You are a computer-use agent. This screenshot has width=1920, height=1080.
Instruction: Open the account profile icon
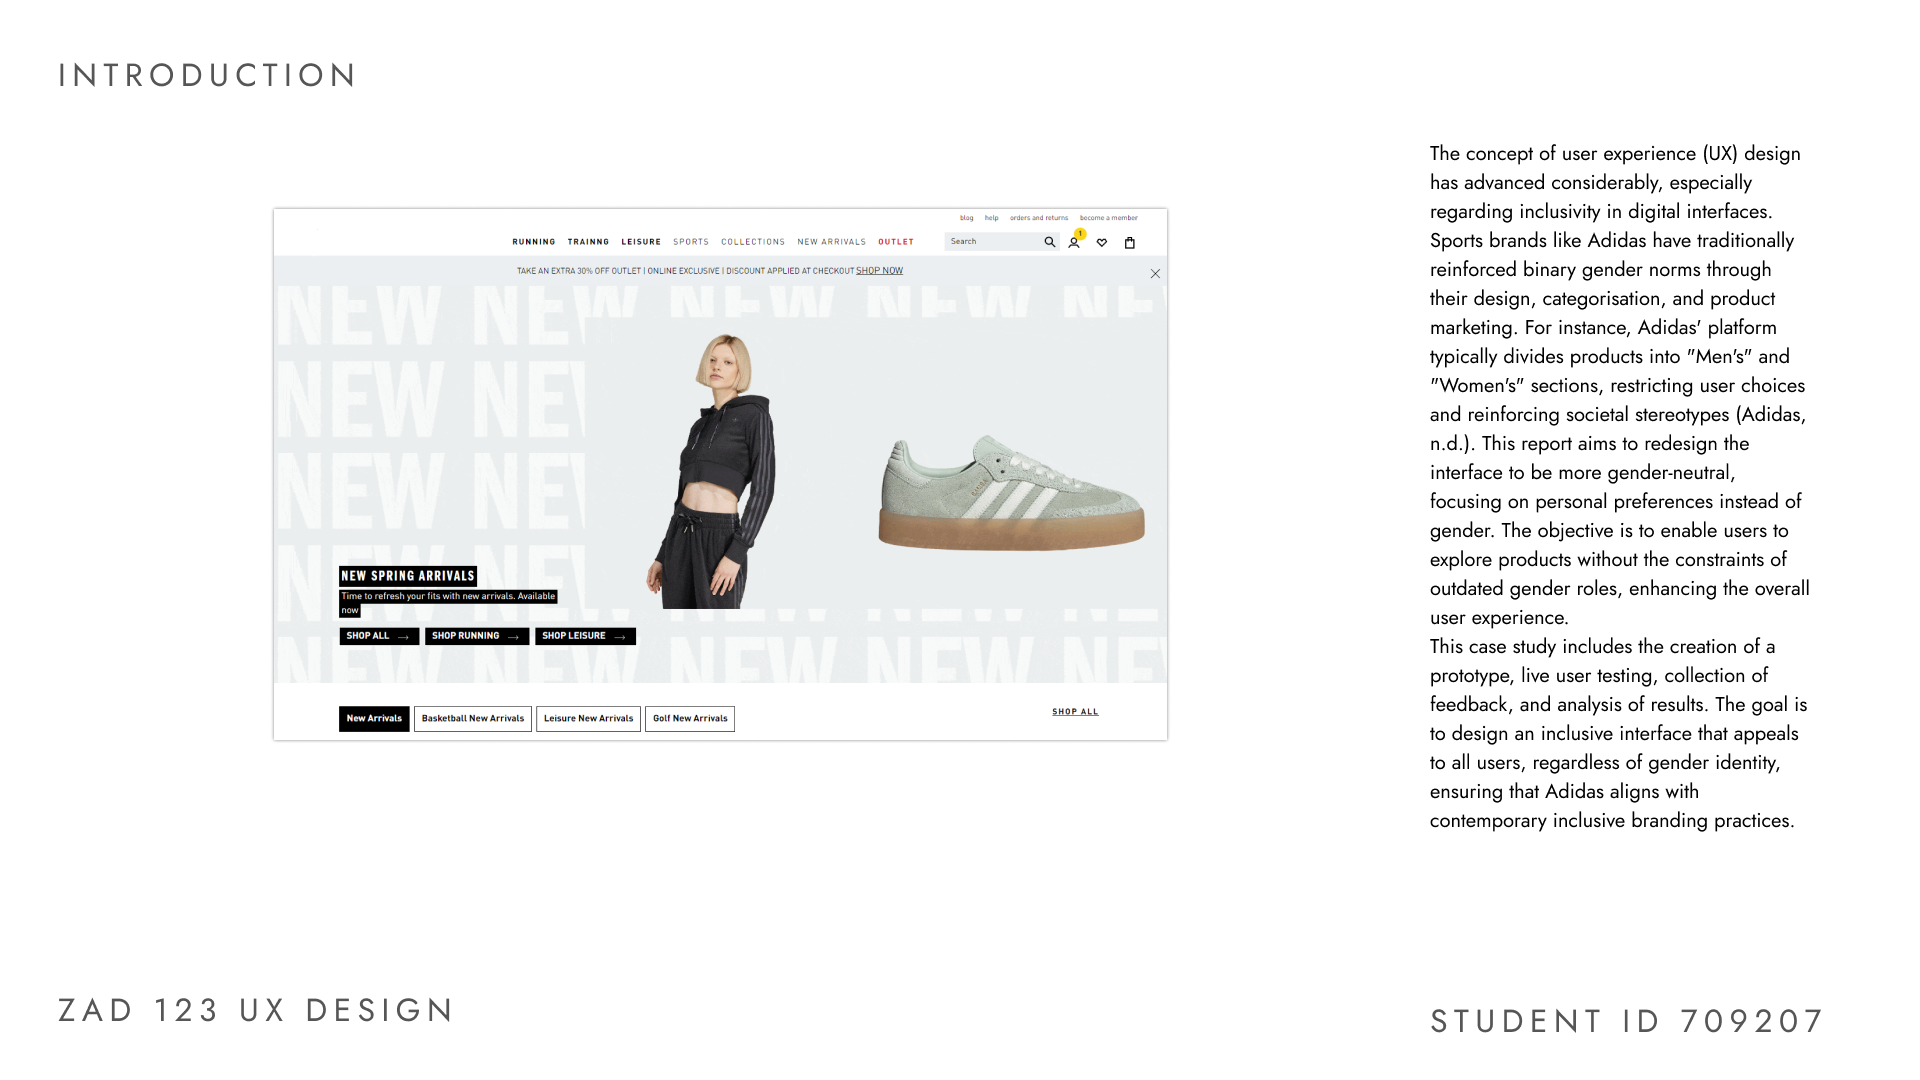[x=1074, y=242]
